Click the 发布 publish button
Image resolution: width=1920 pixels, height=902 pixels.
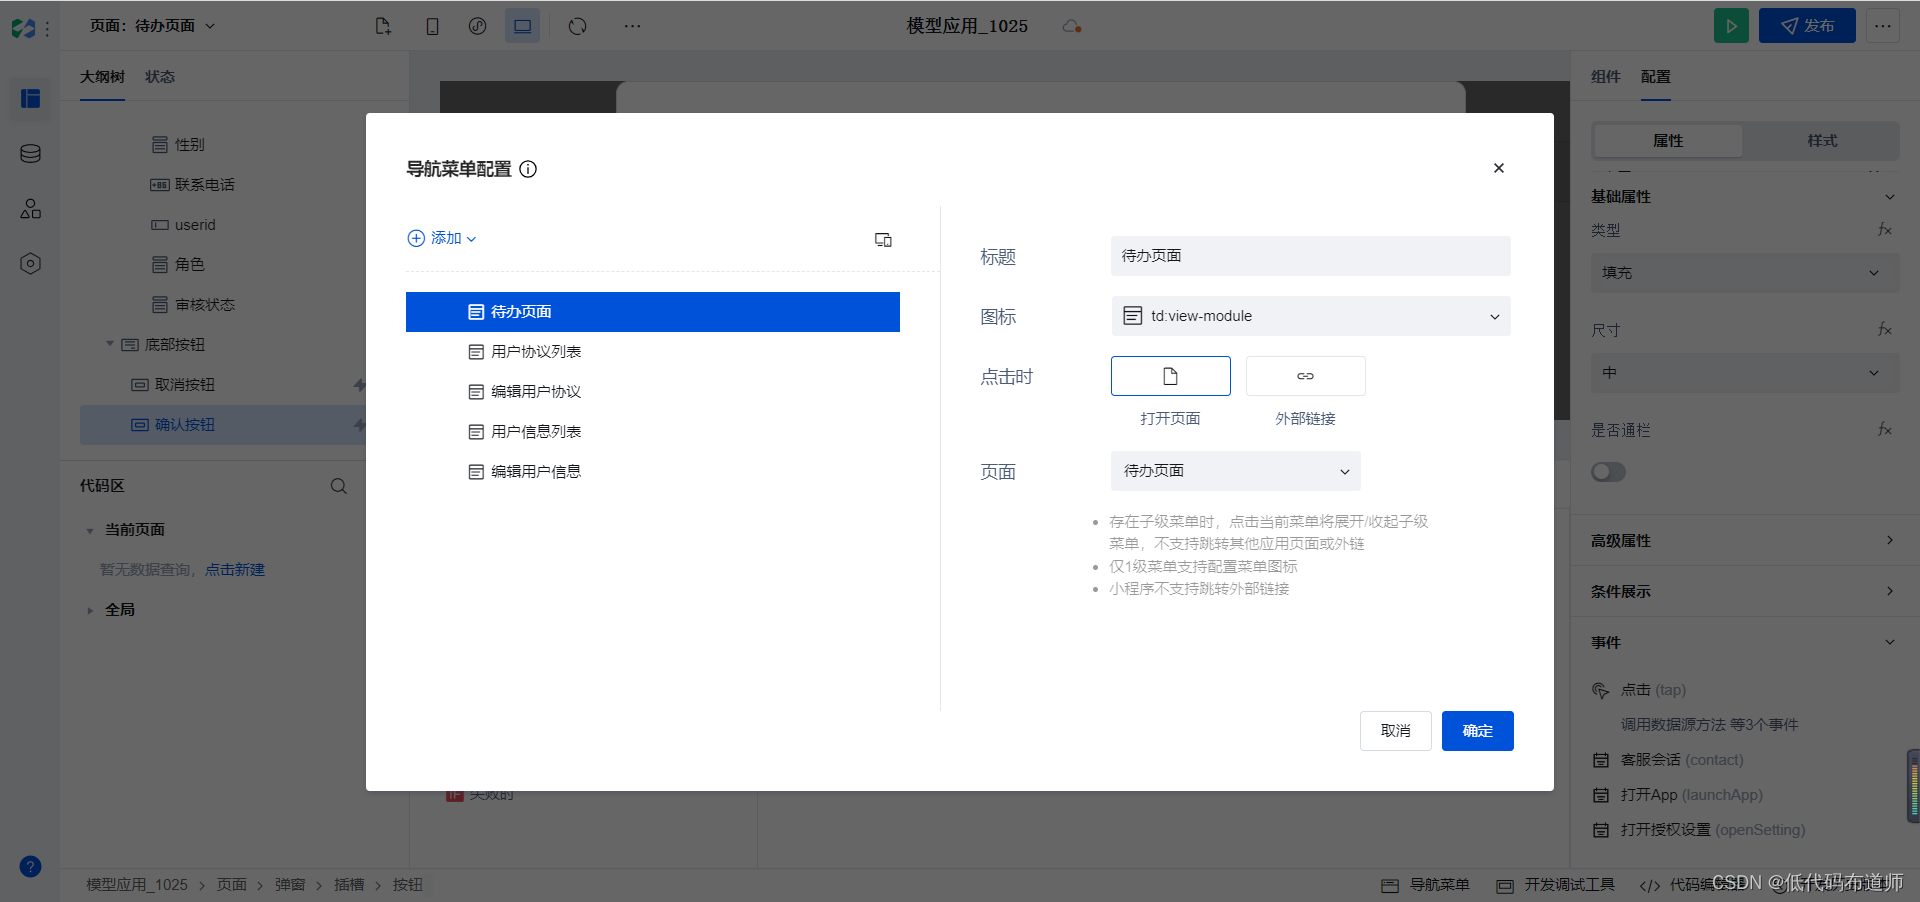coord(1807,26)
